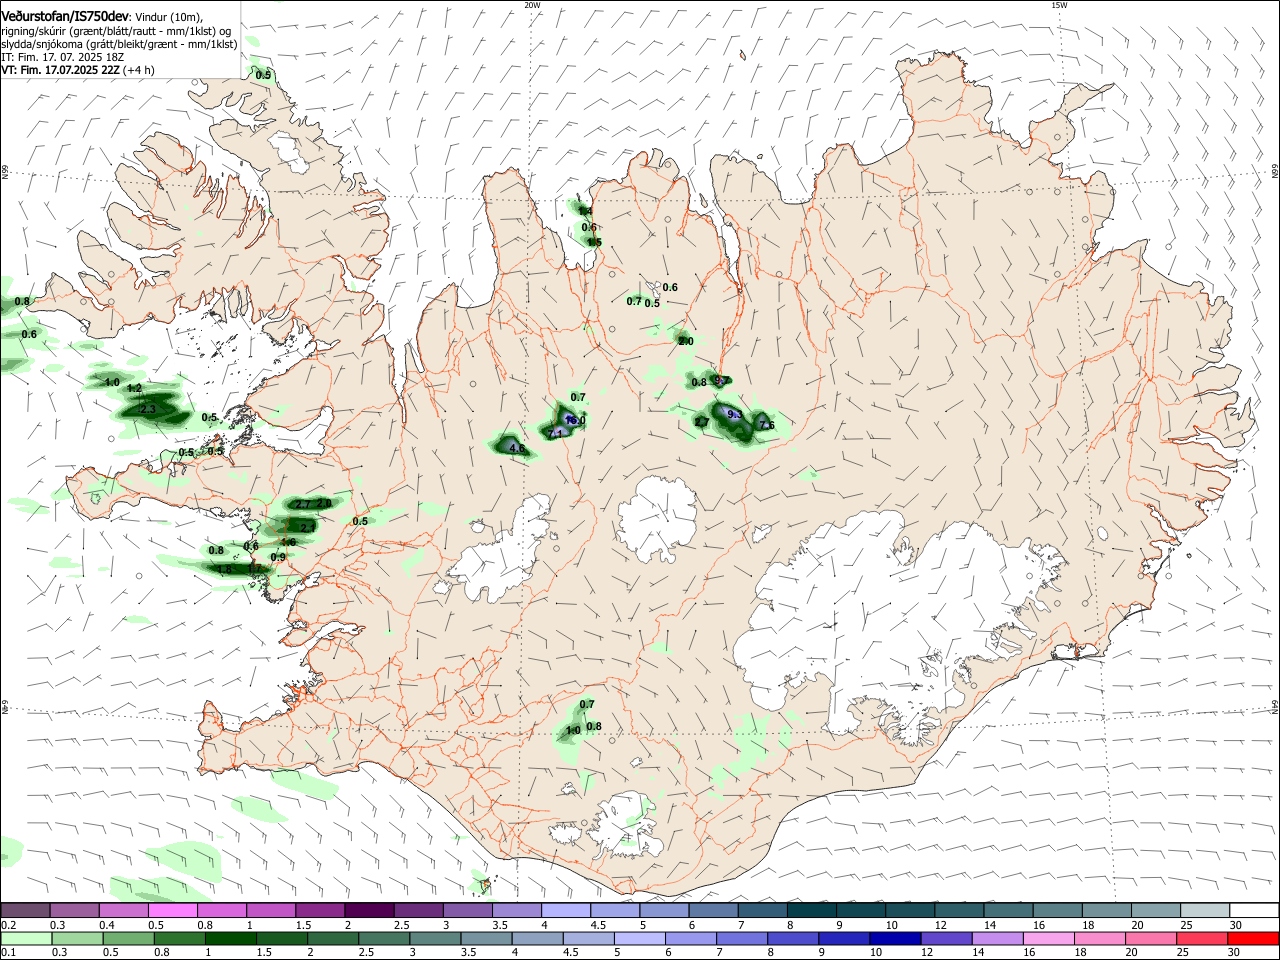1280x960 pixels.
Task: Click the 0.1 label on the legend
Action: (x=8, y=953)
